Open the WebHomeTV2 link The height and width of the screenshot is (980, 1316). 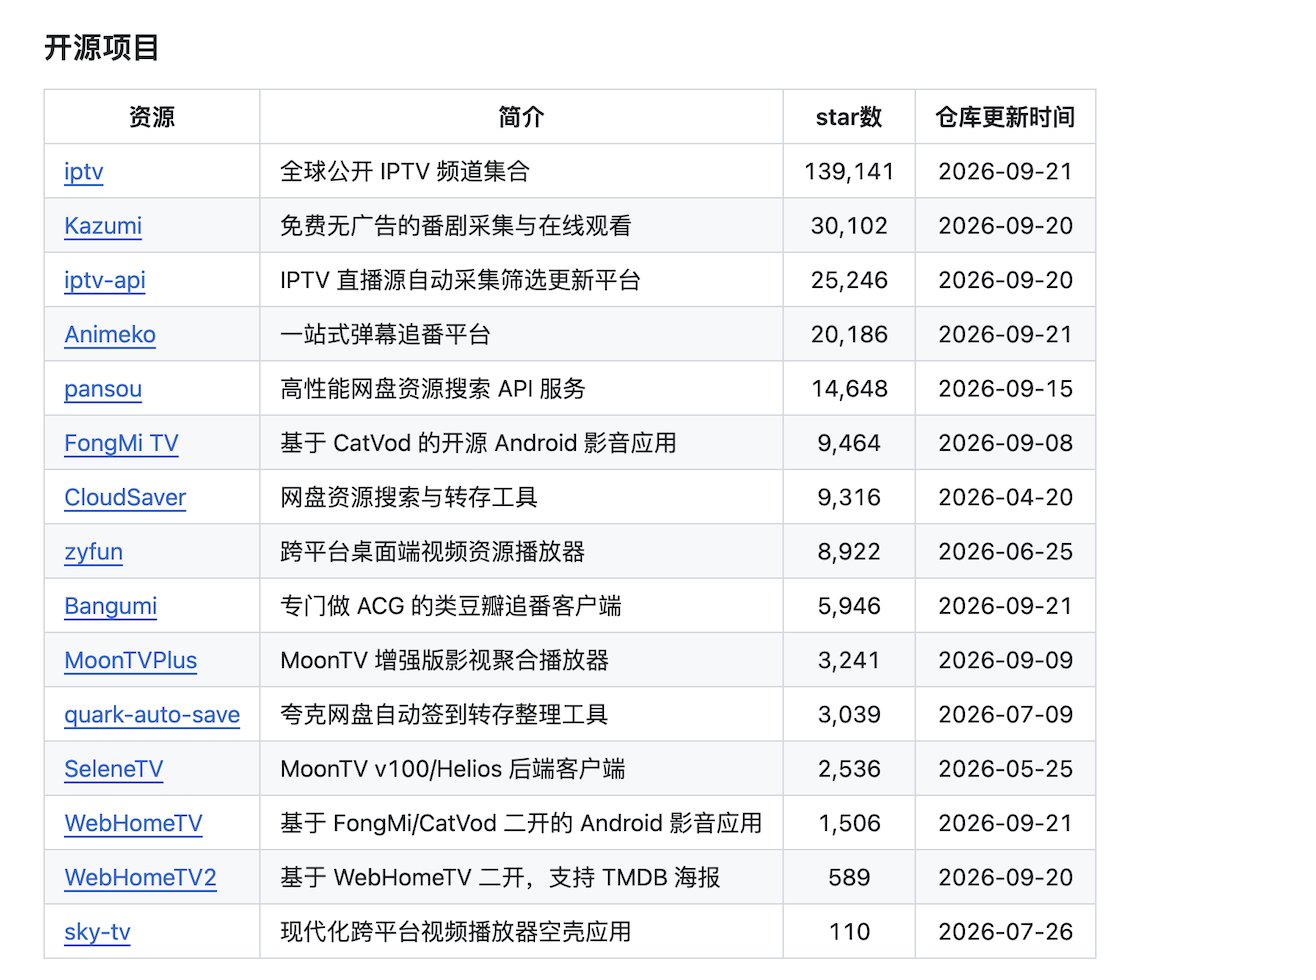pyautogui.click(x=140, y=878)
